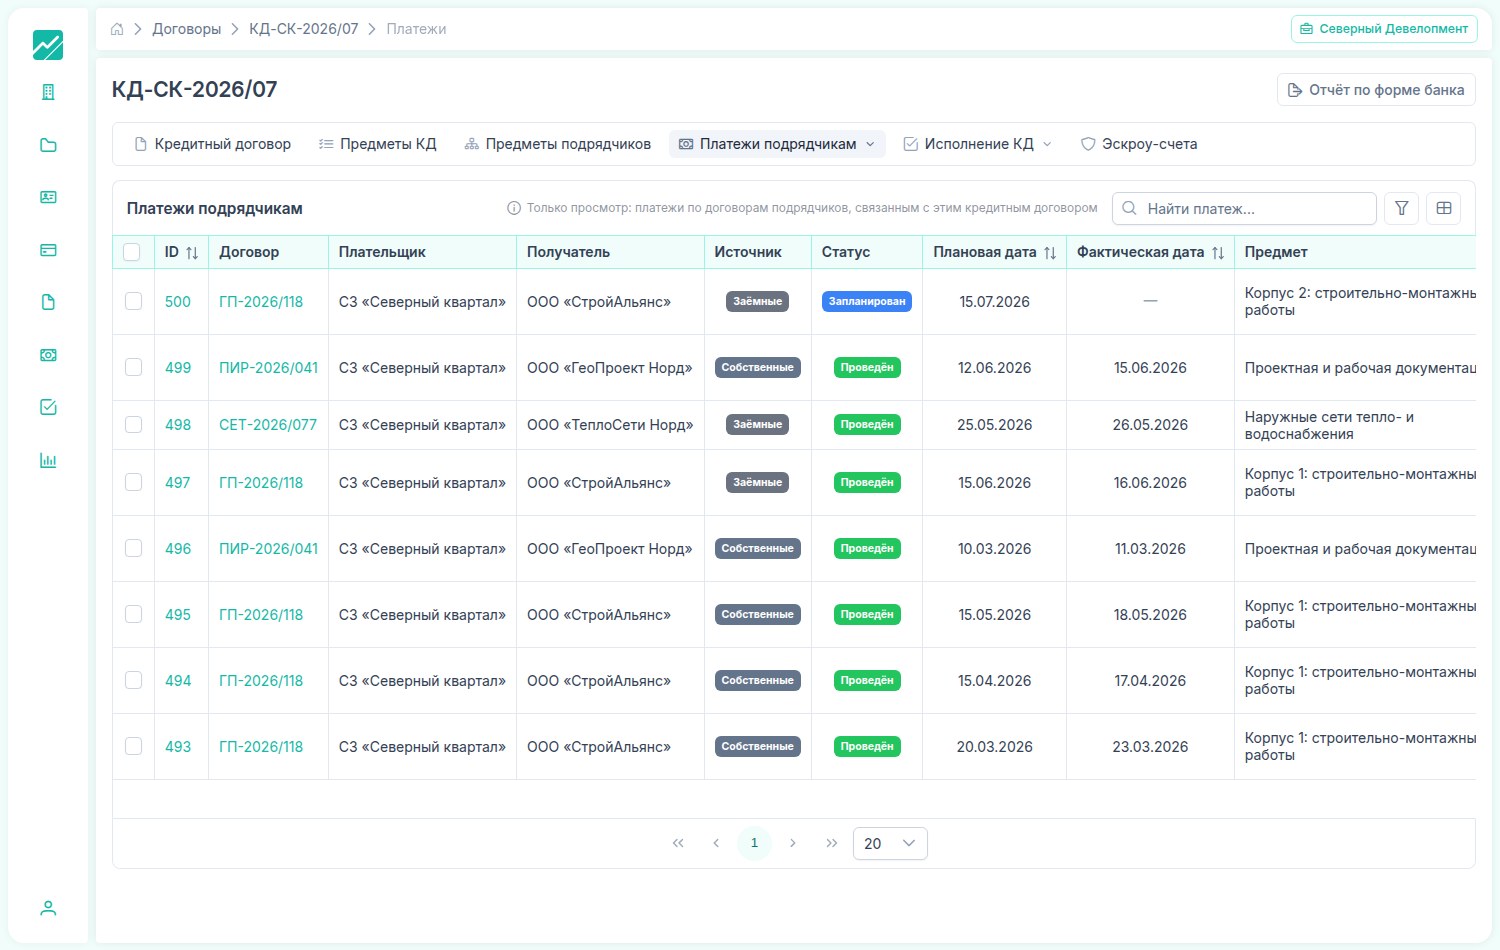The width and height of the screenshot is (1500, 950).
Task: Check the box for payment 493
Action: [133, 746]
